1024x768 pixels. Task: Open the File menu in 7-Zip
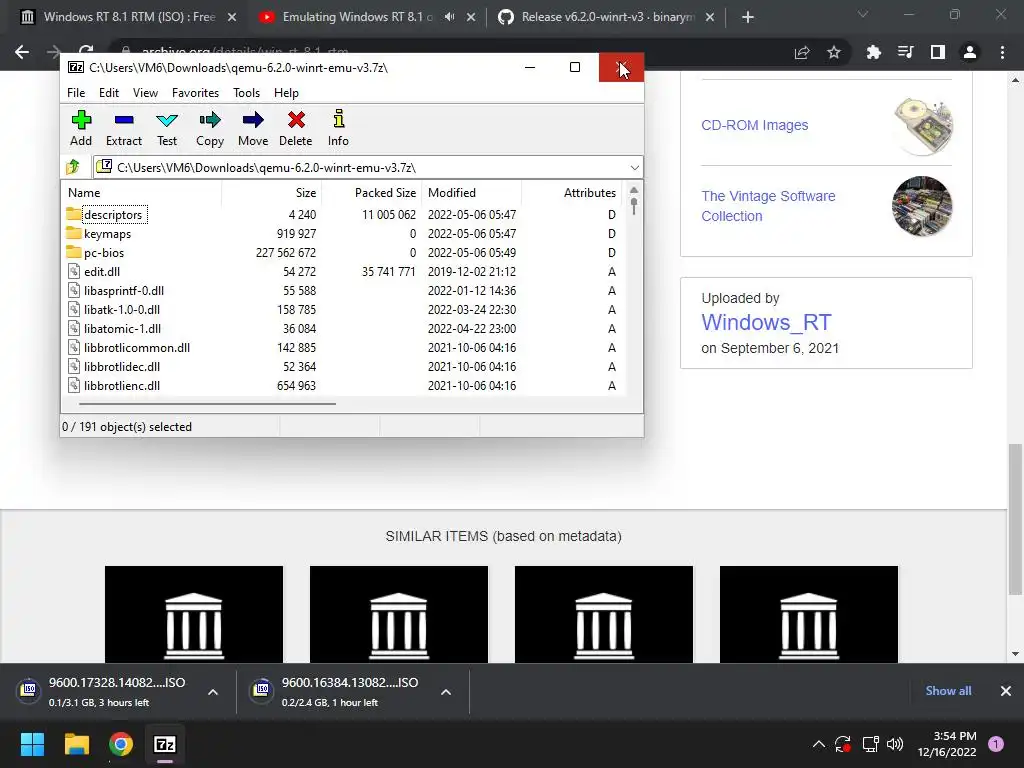click(x=76, y=93)
